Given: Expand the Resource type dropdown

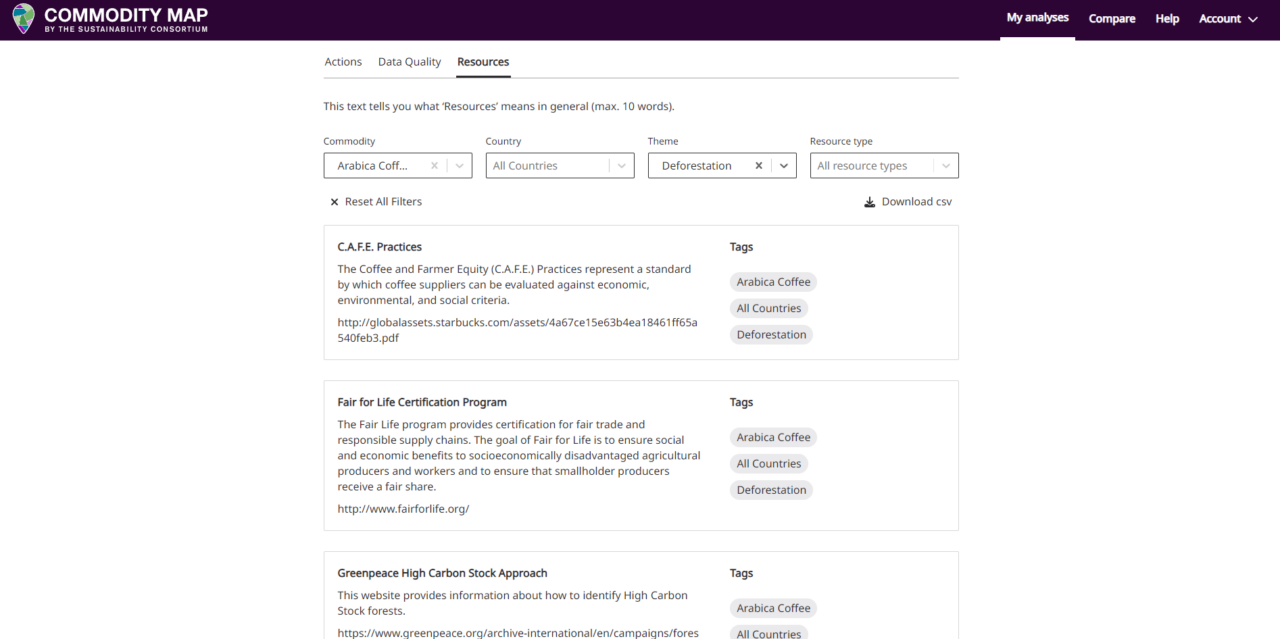Looking at the screenshot, I should [946, 164].
